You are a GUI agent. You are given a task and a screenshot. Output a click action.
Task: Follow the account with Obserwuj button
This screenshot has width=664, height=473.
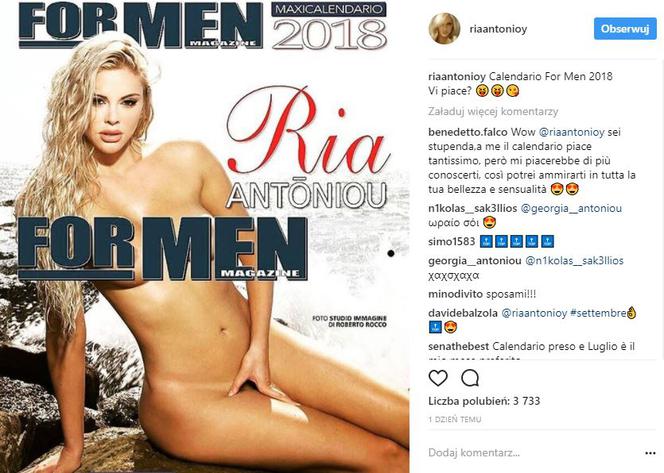coord(625,29)
